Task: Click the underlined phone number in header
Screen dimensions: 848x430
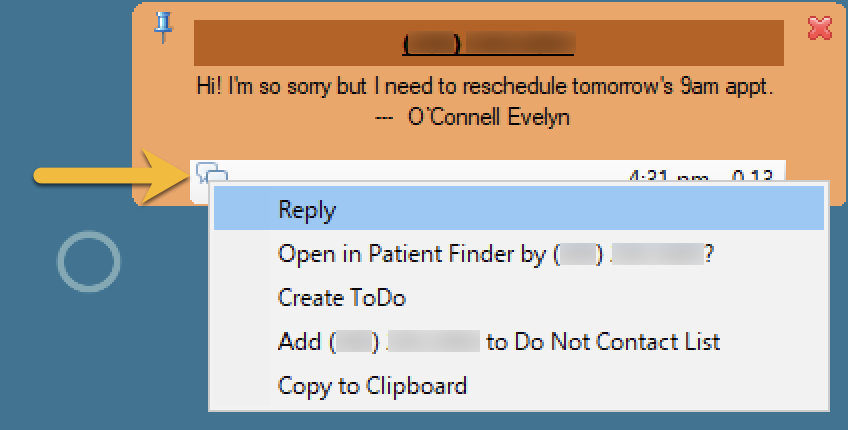Action: [489, 45]
